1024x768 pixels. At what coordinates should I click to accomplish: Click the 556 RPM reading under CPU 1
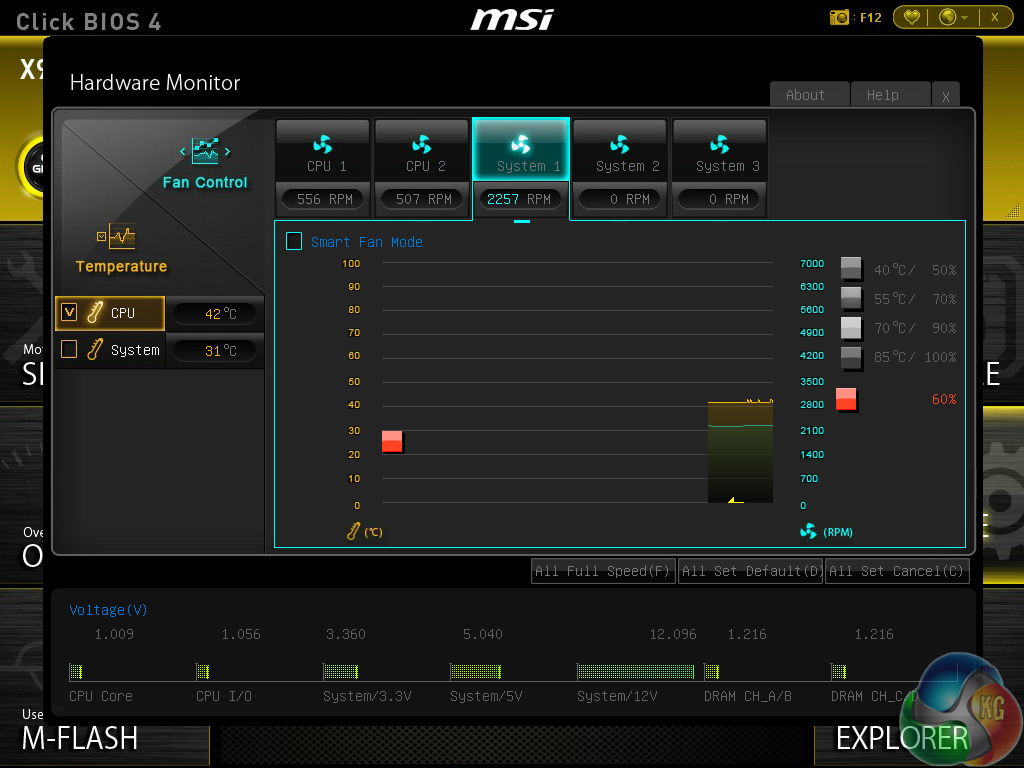click(x=324, y=199)
